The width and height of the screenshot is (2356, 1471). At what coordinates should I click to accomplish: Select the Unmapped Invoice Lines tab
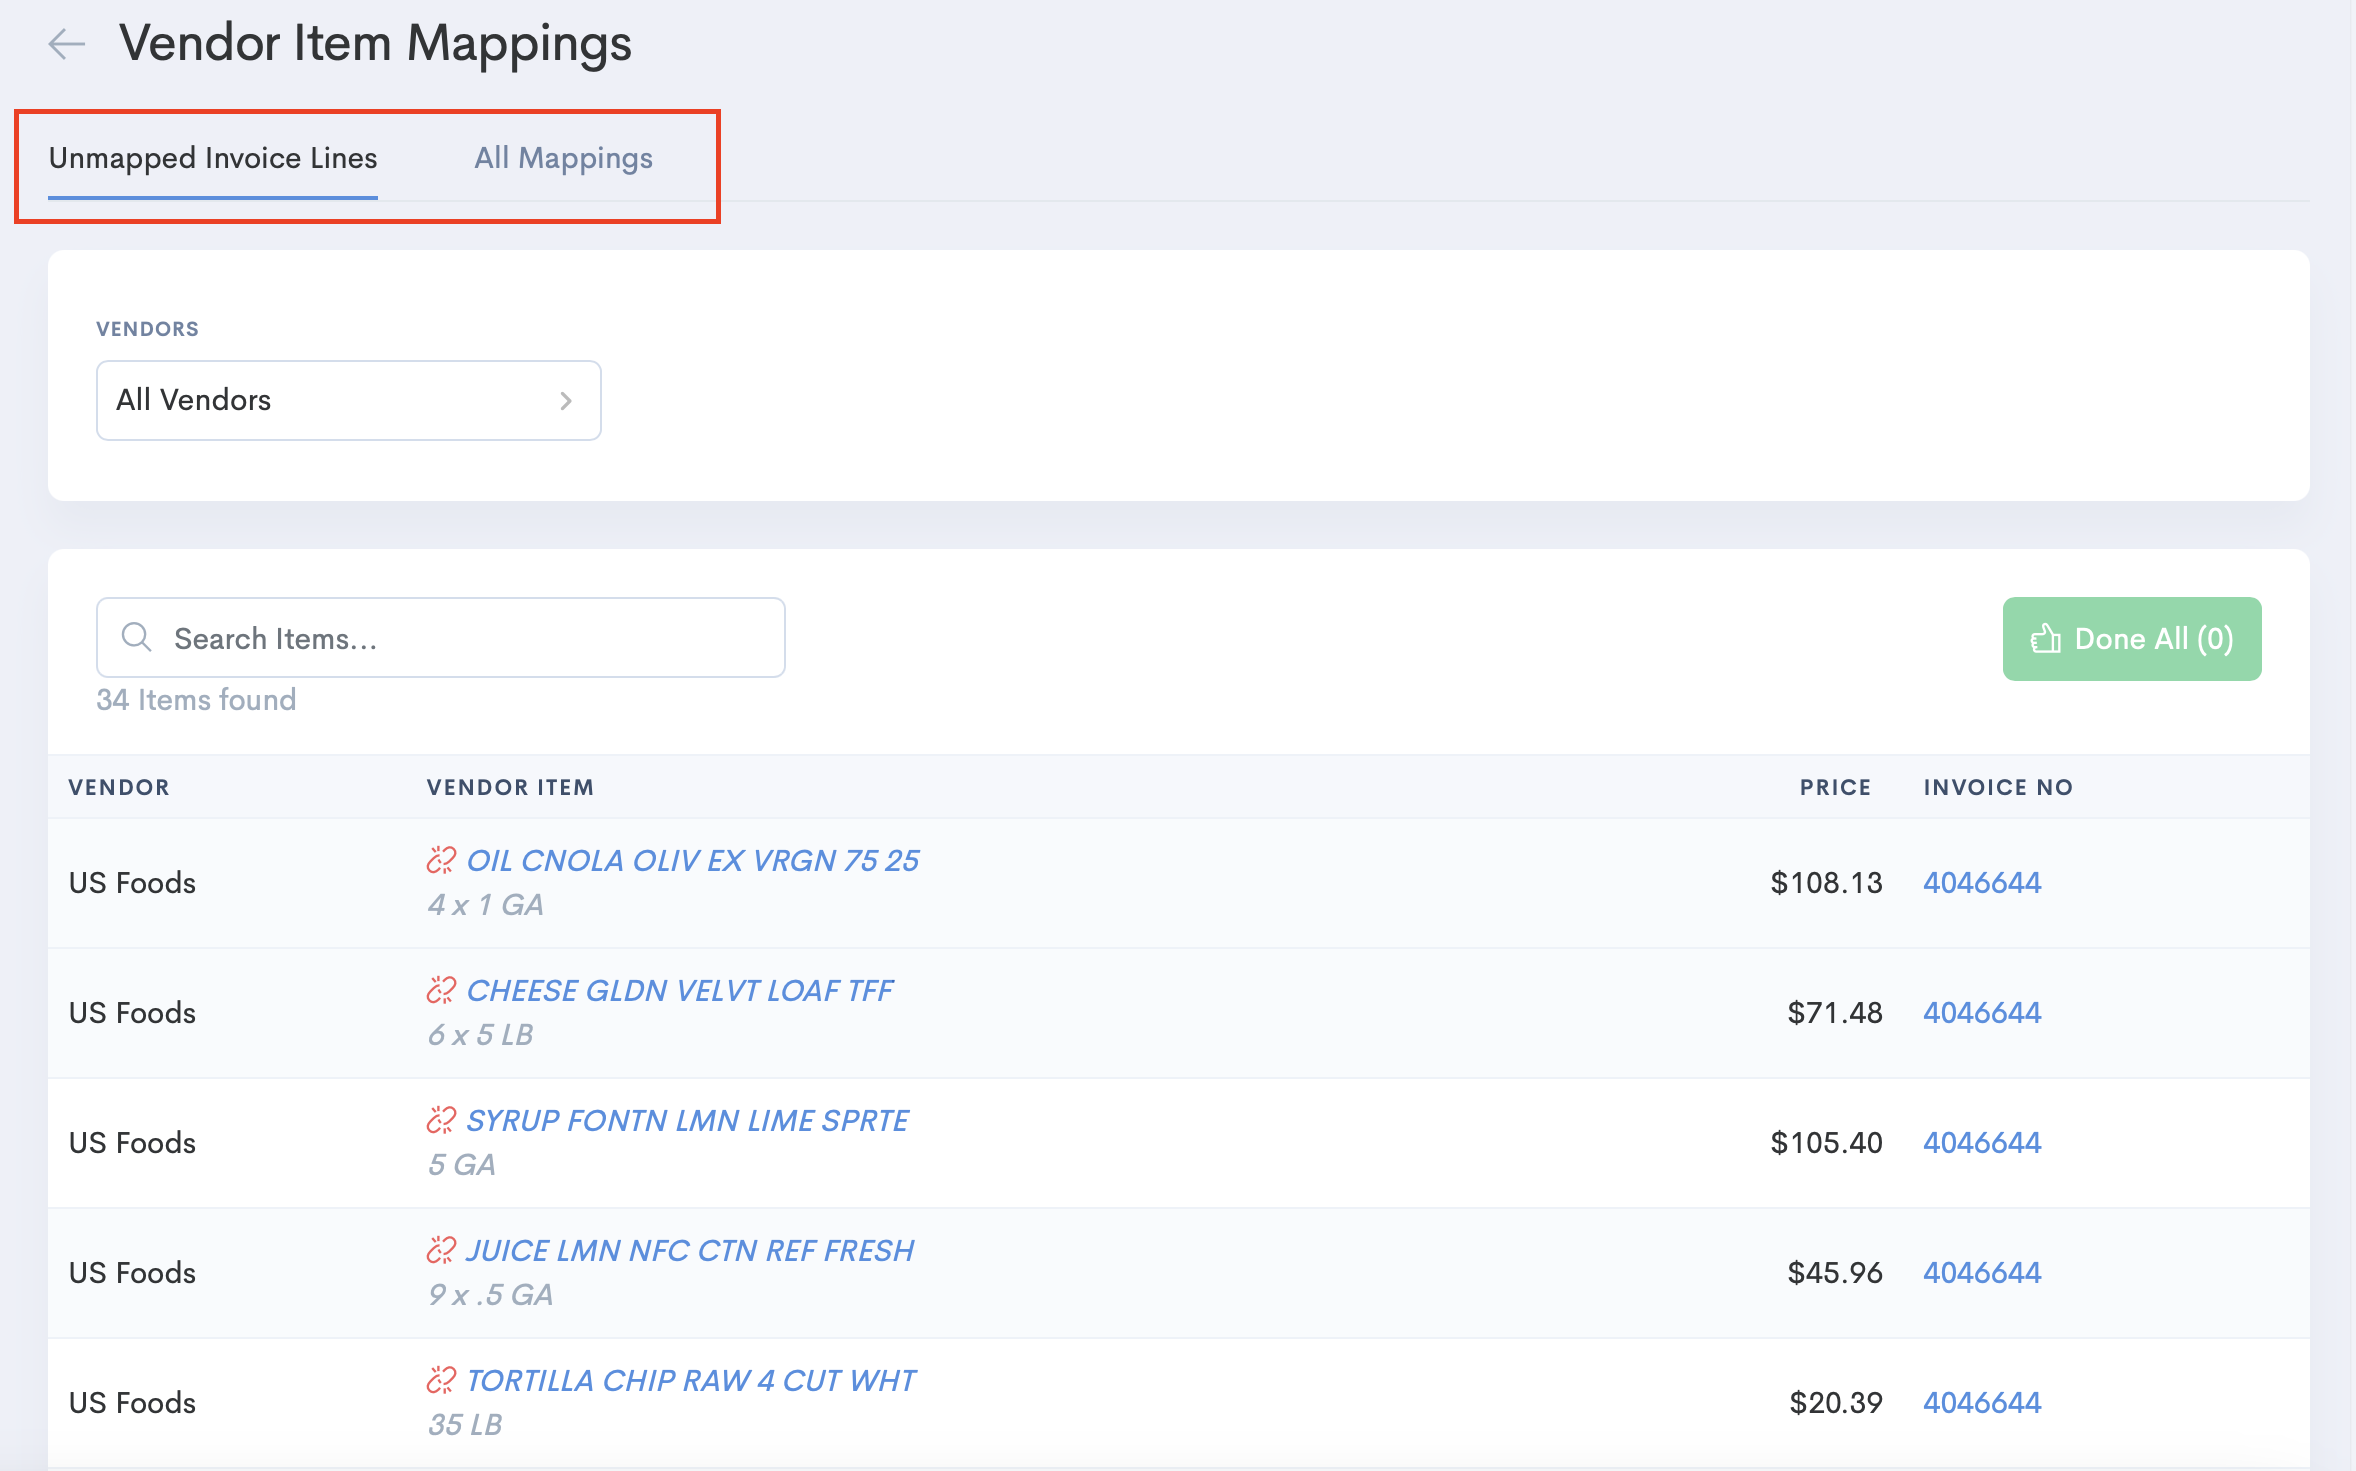[x=213, y=158]
